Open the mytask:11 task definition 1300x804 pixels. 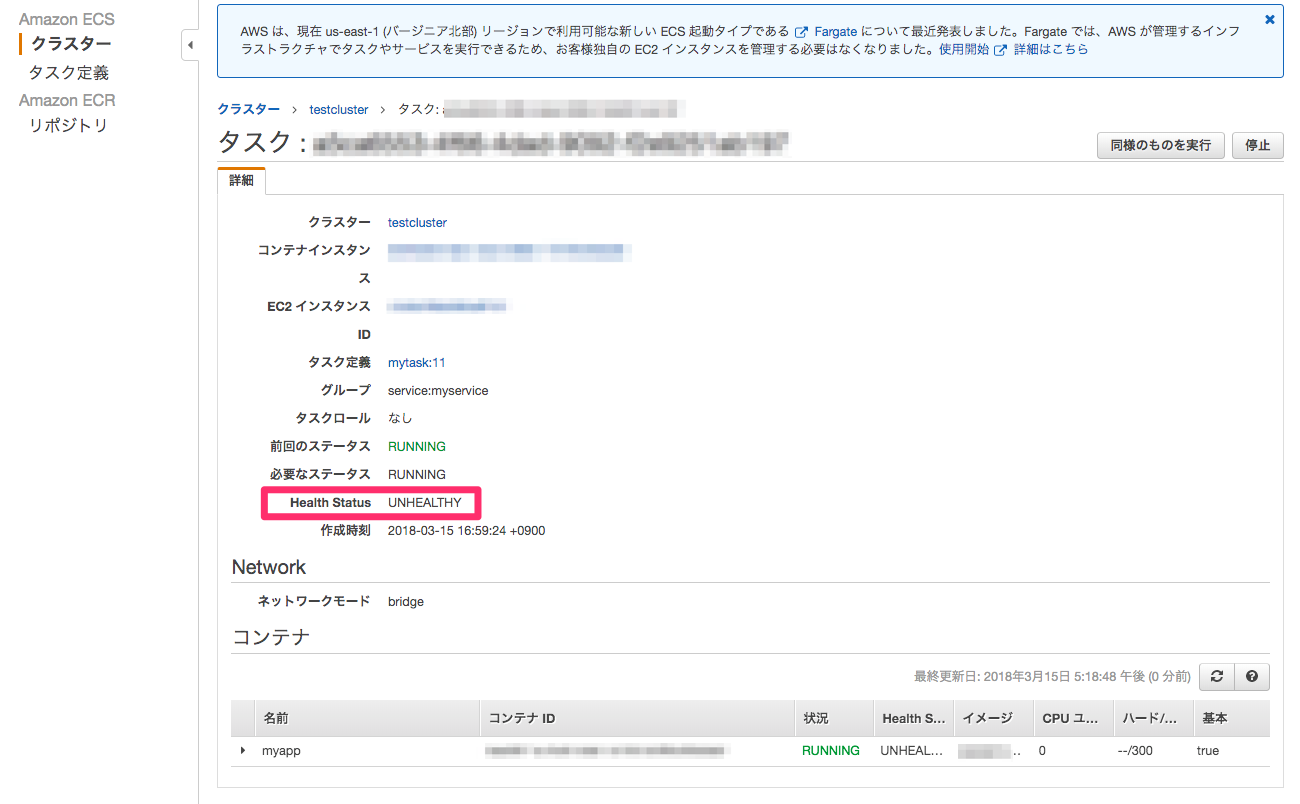click(416, 362)
